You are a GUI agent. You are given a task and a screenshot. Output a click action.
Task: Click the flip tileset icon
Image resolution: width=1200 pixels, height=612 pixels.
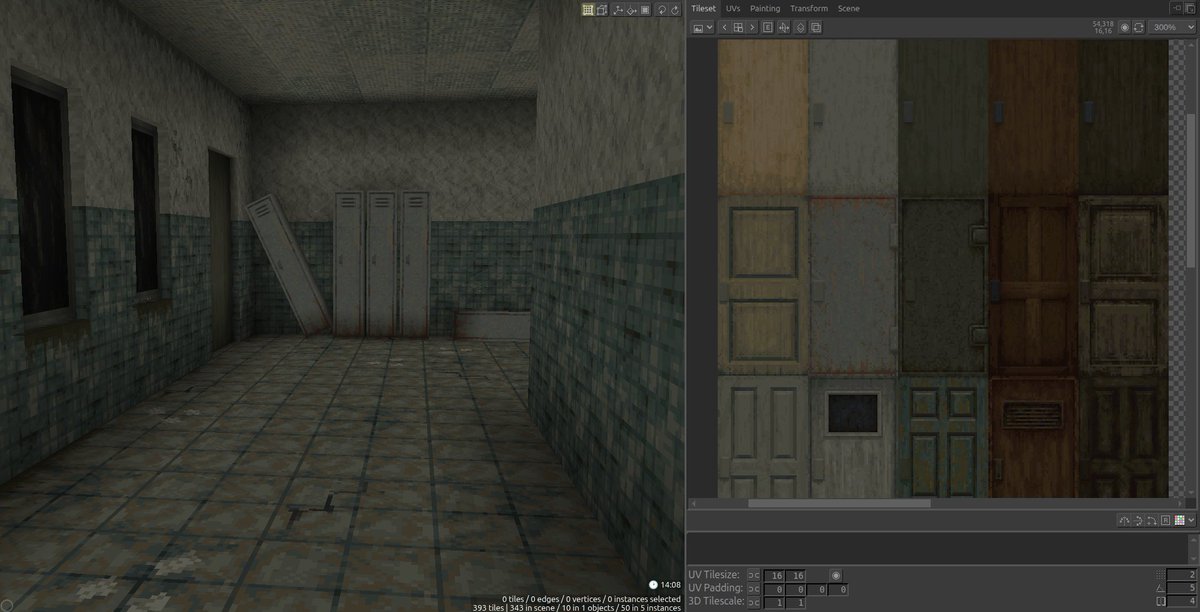(784, 28)
